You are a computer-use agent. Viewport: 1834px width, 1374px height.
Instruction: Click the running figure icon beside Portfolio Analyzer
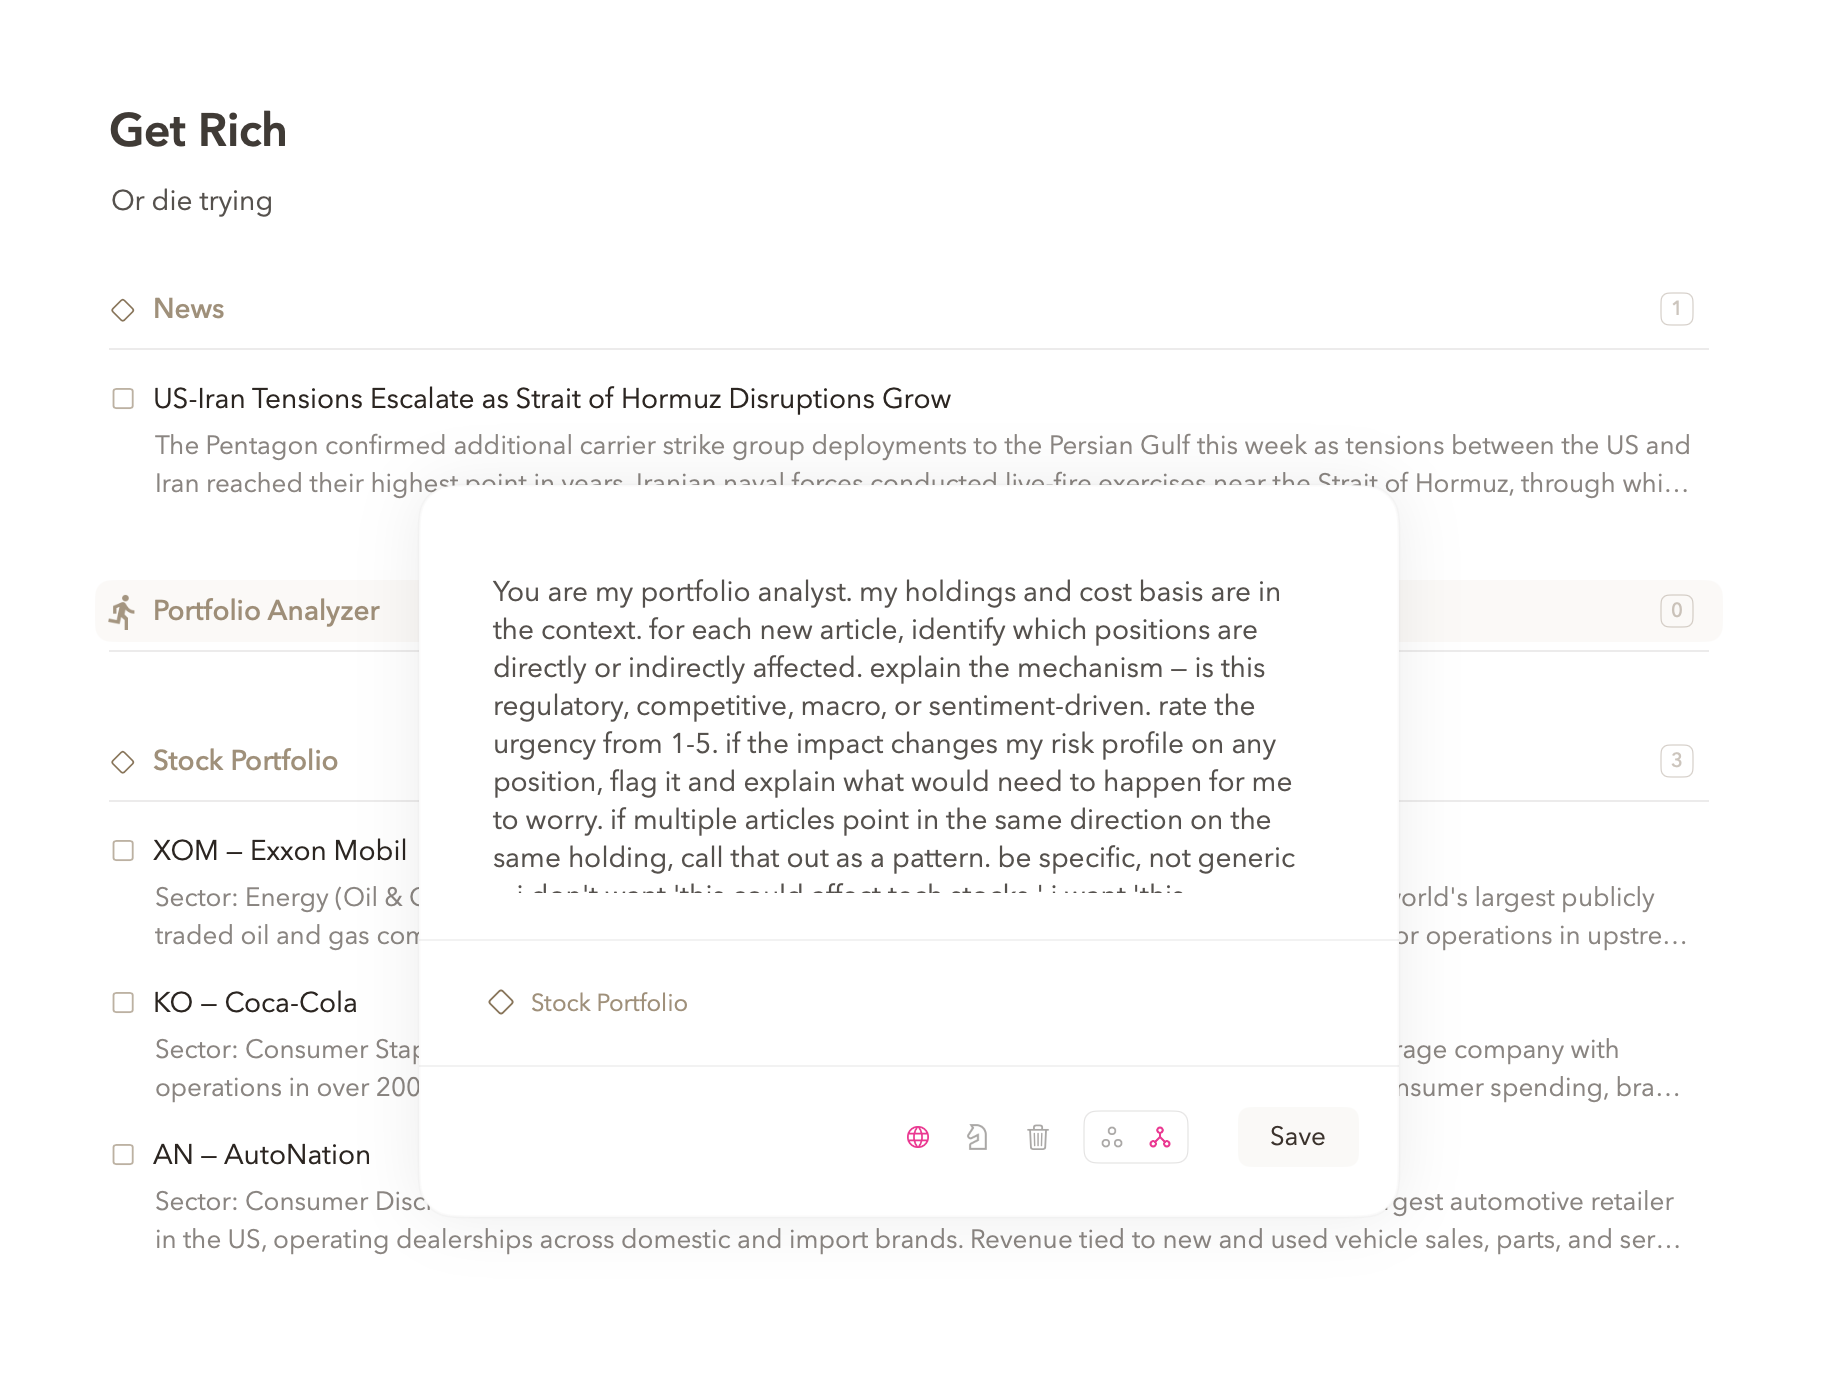(x=123, y=611)
